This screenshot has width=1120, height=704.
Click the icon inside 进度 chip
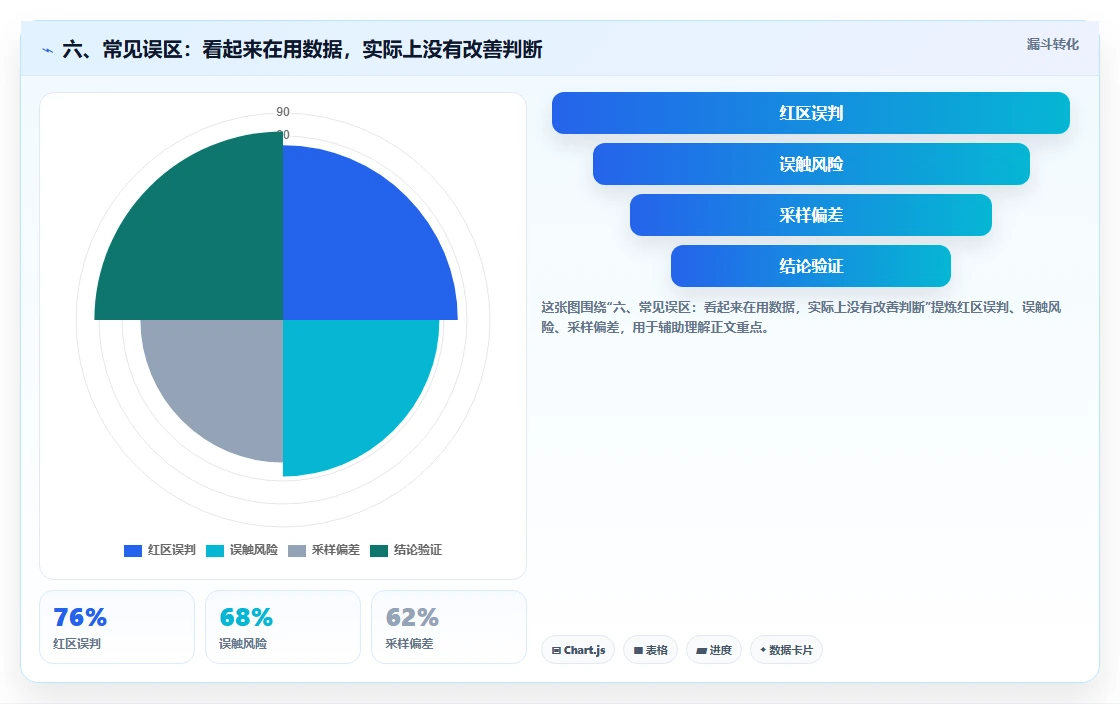(701, 650)
